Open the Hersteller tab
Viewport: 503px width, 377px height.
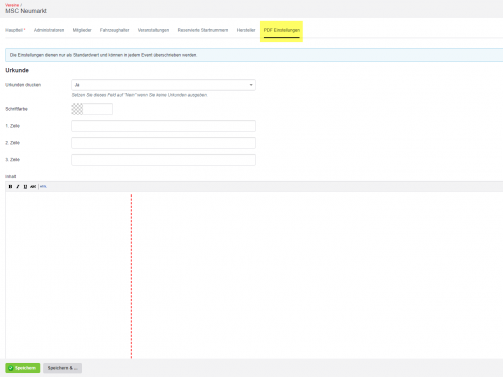click(246, 30)
